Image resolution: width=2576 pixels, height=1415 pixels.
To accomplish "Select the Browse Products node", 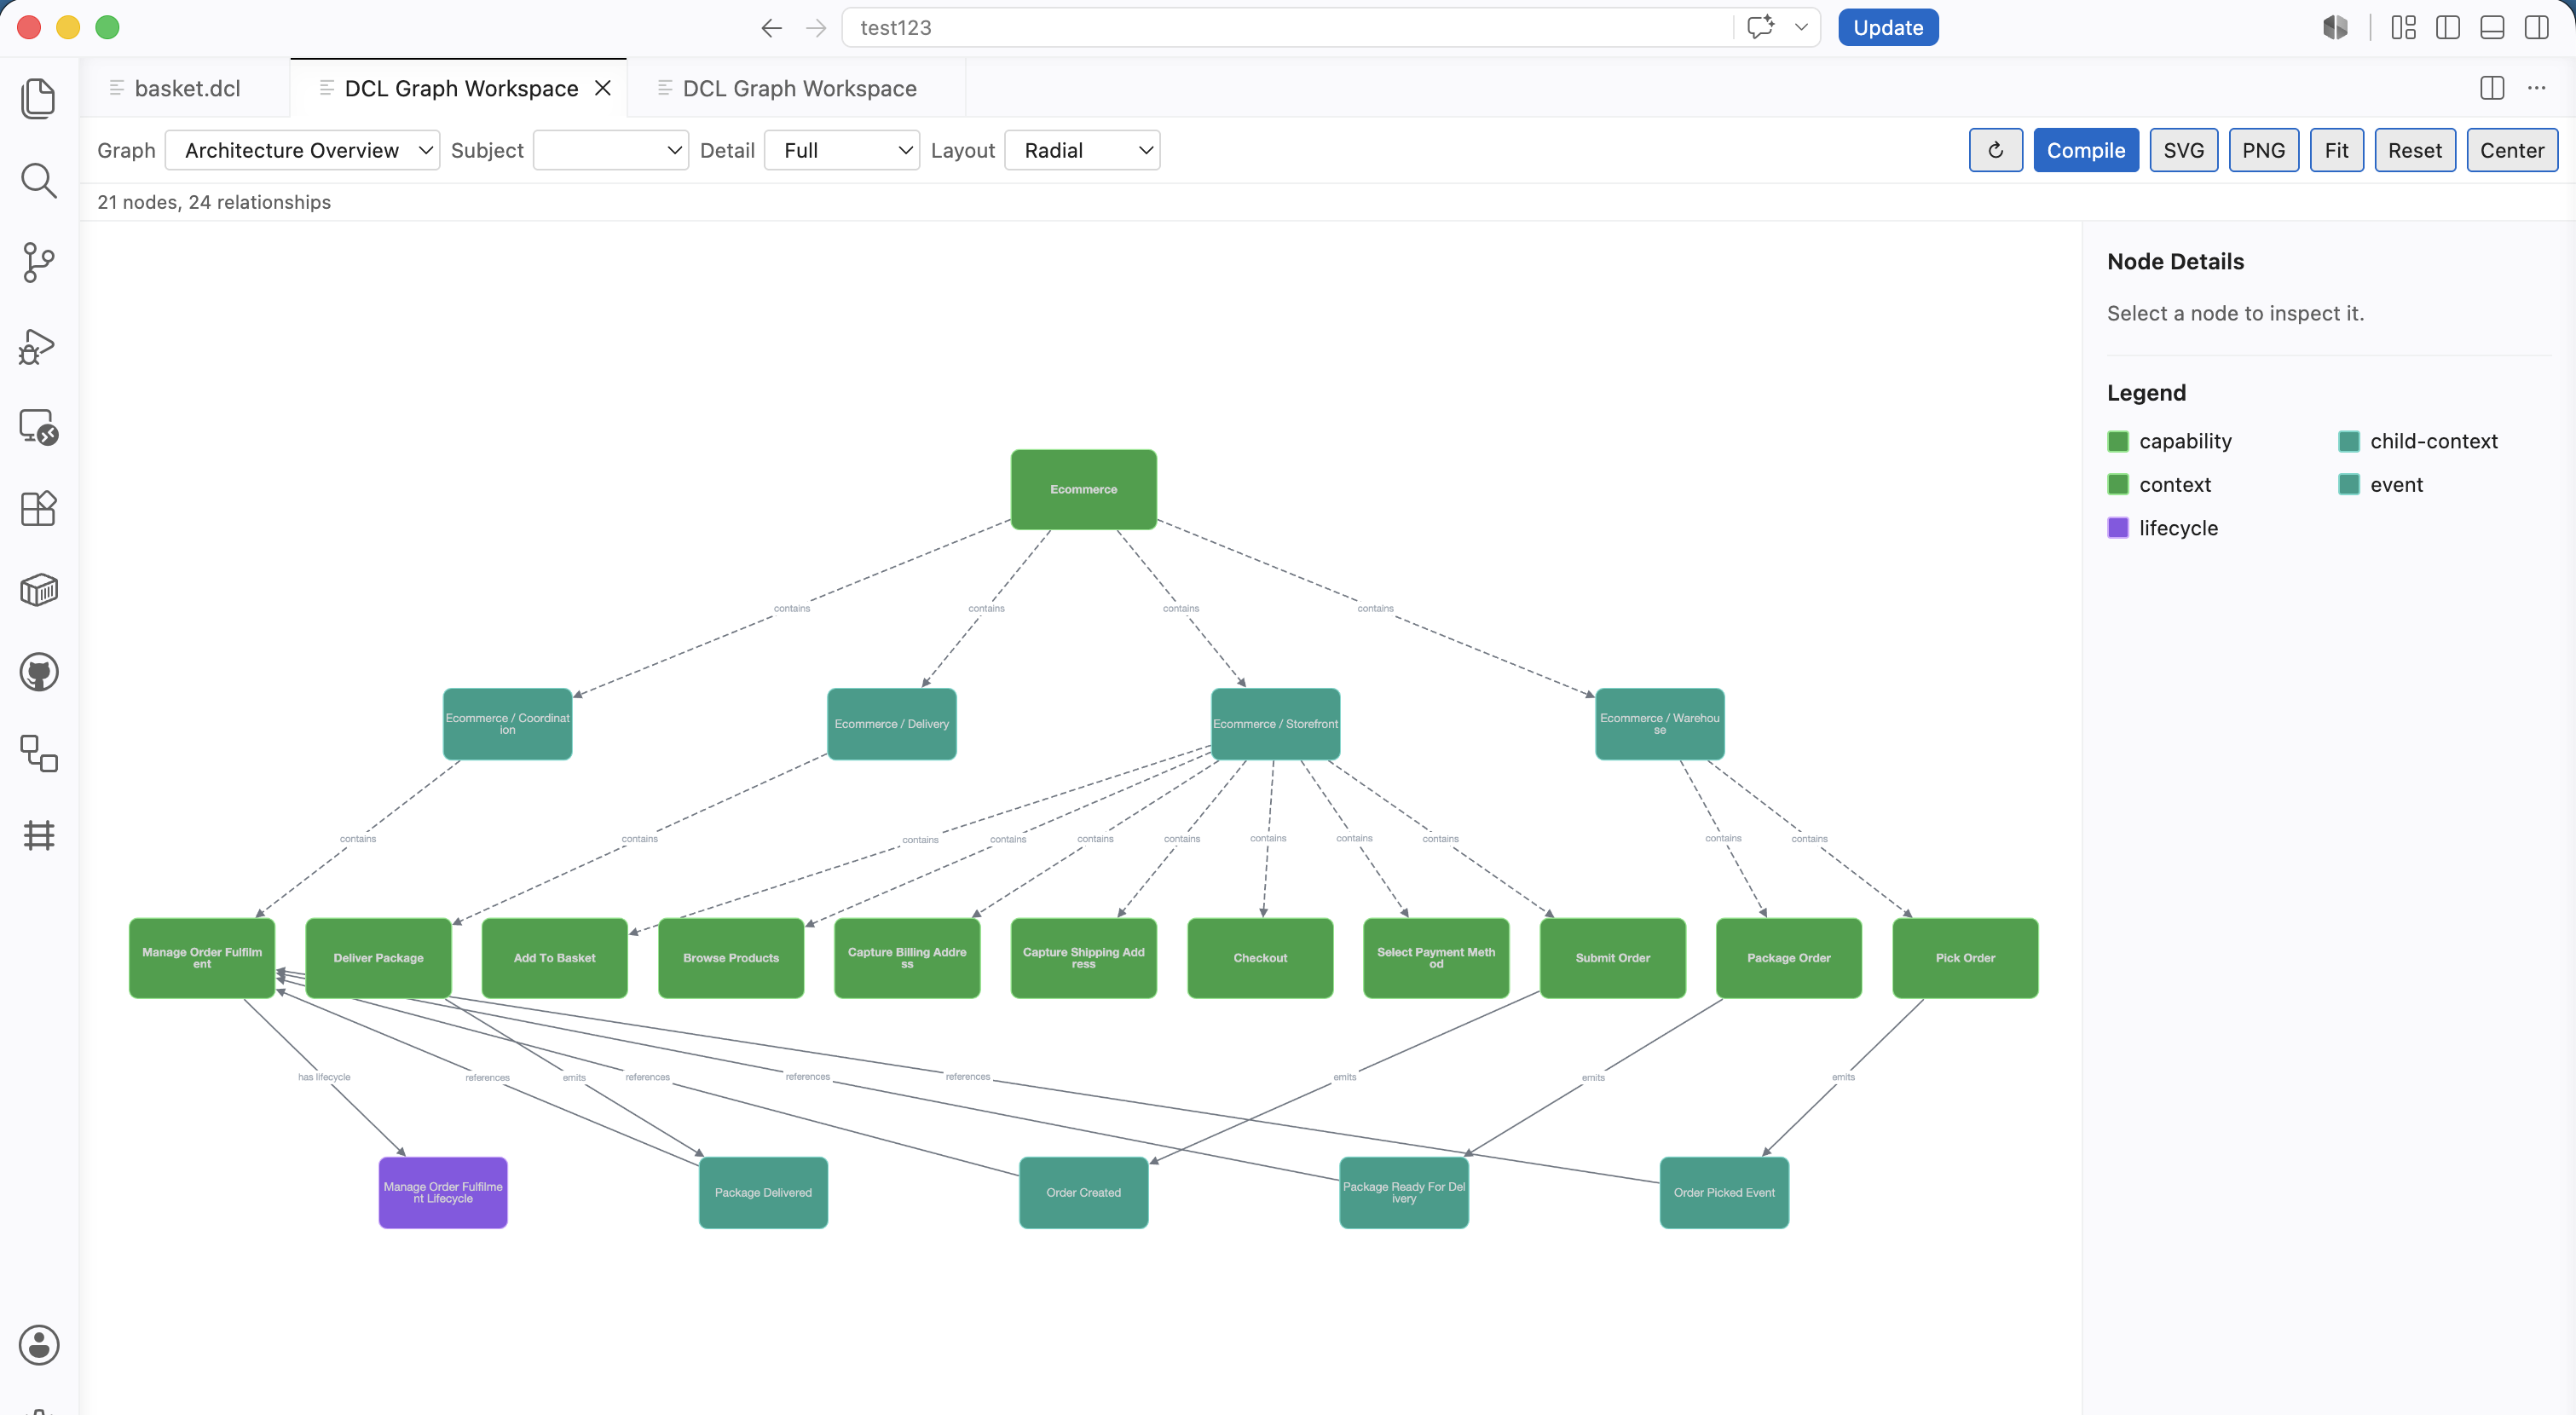I will click(x=731, y=958).
